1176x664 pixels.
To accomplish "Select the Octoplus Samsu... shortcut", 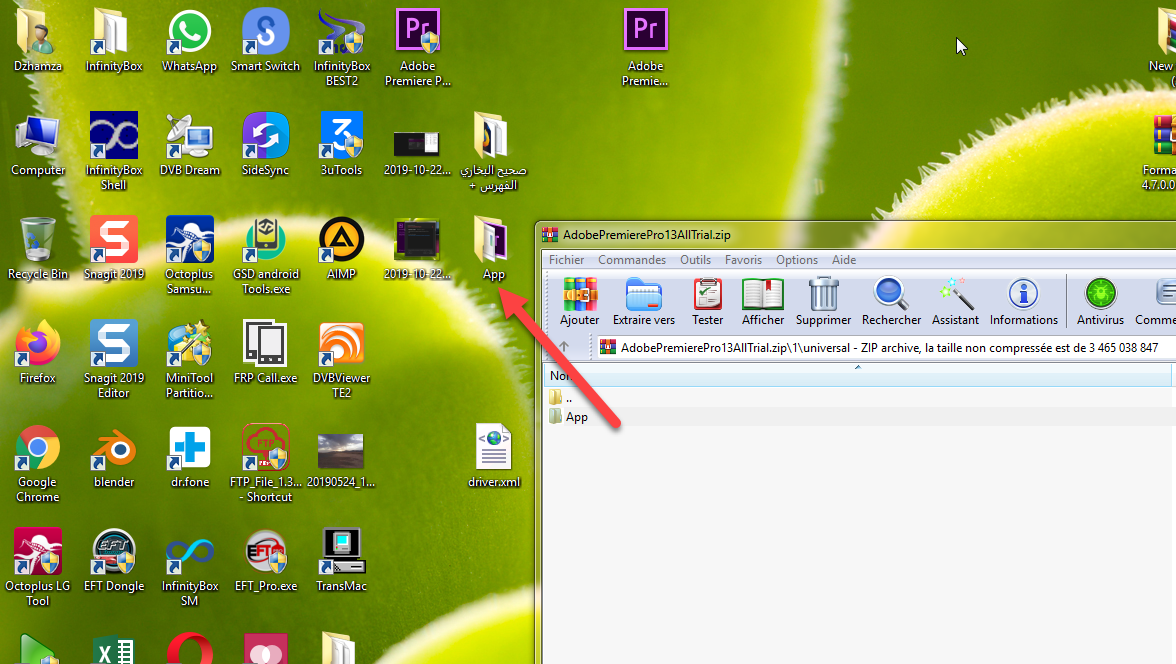I will coord(189,255).
